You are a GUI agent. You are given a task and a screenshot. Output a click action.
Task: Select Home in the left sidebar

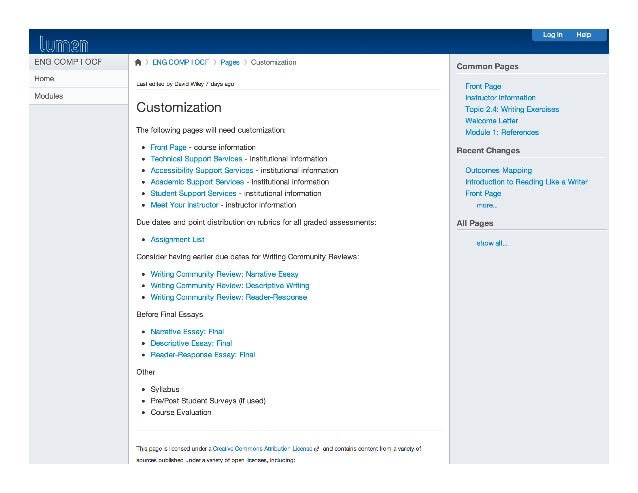79,79
